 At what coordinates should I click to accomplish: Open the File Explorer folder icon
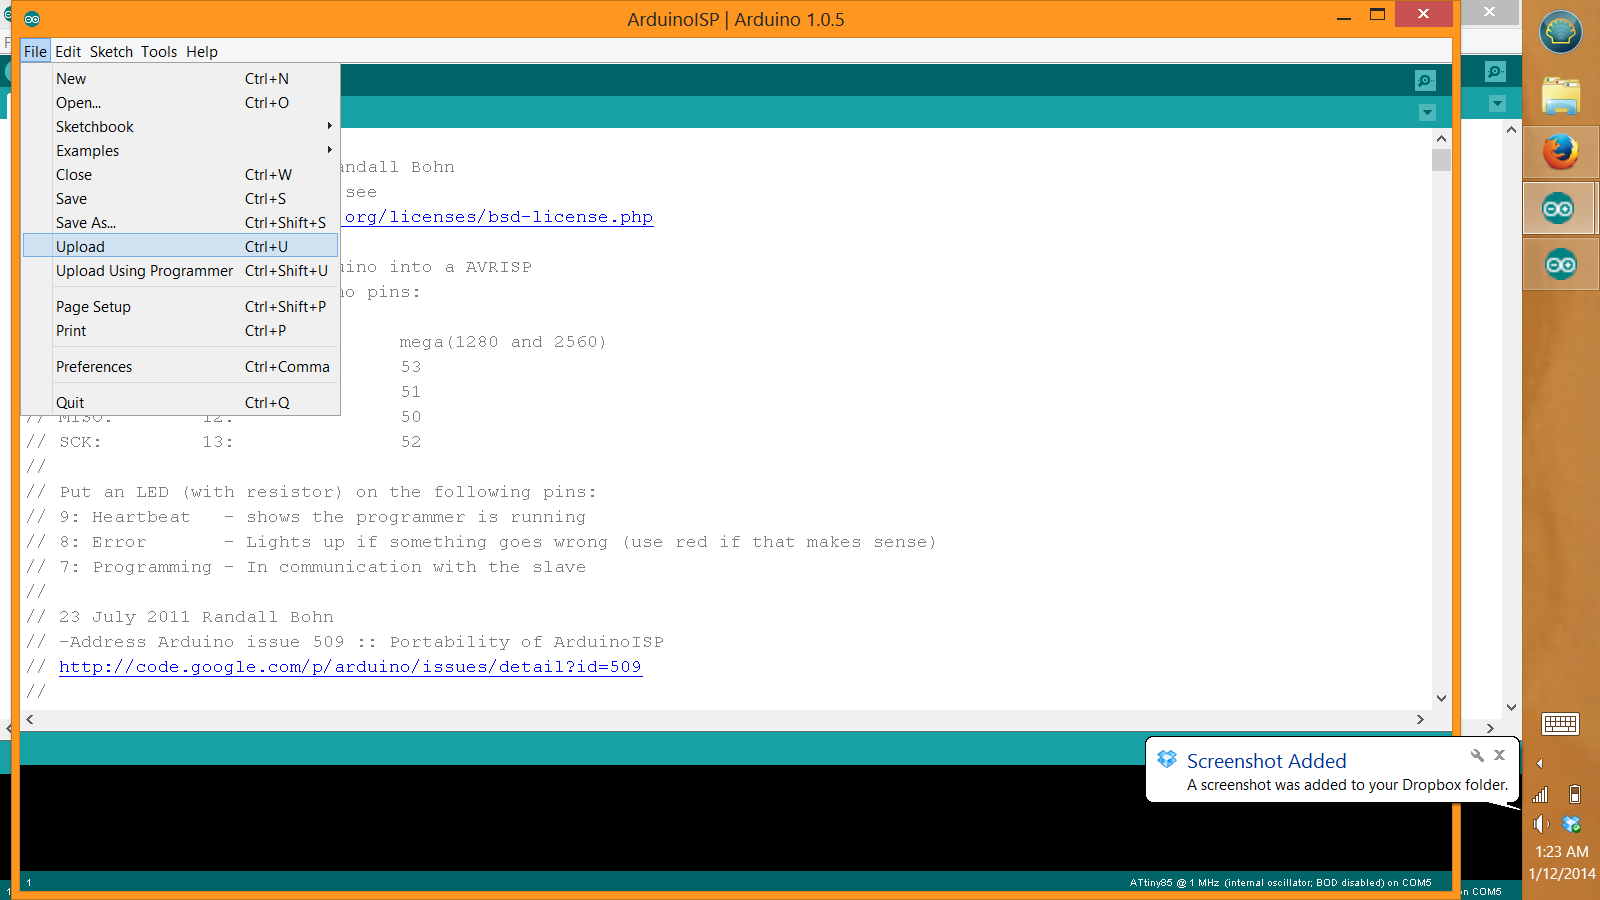click(x=1559, y=95)
